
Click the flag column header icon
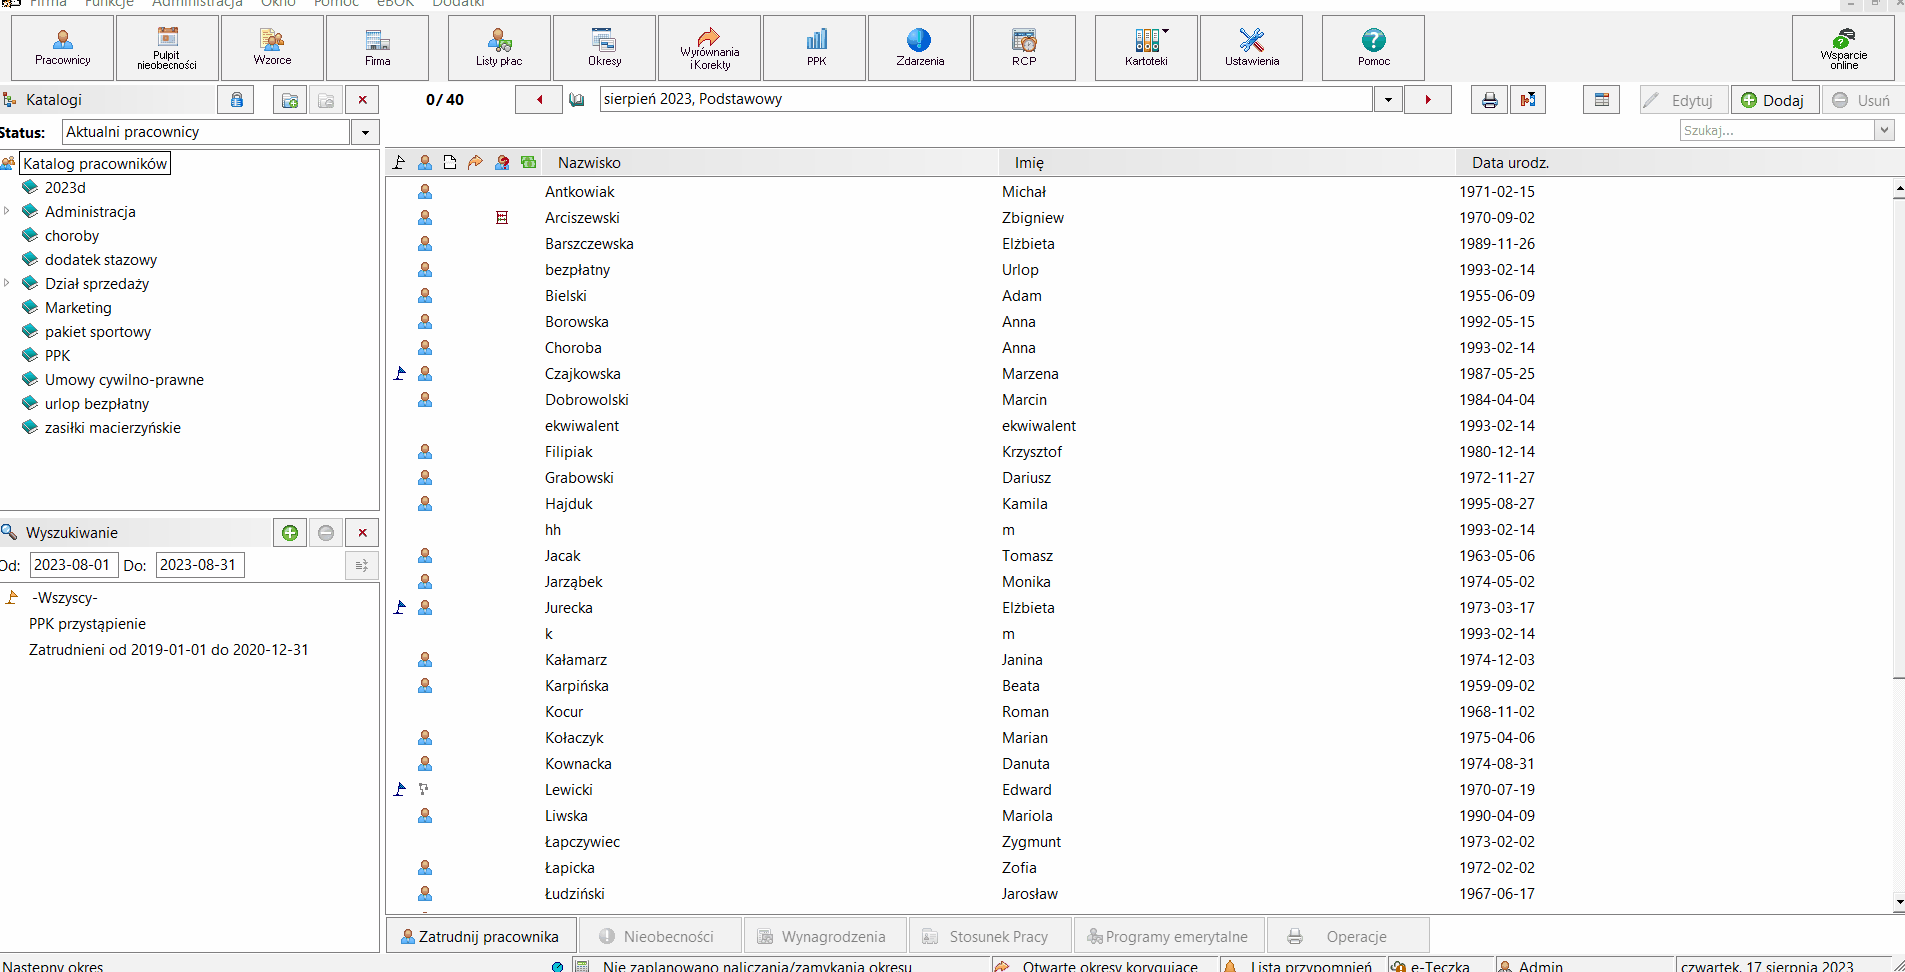tap(399, 162)
